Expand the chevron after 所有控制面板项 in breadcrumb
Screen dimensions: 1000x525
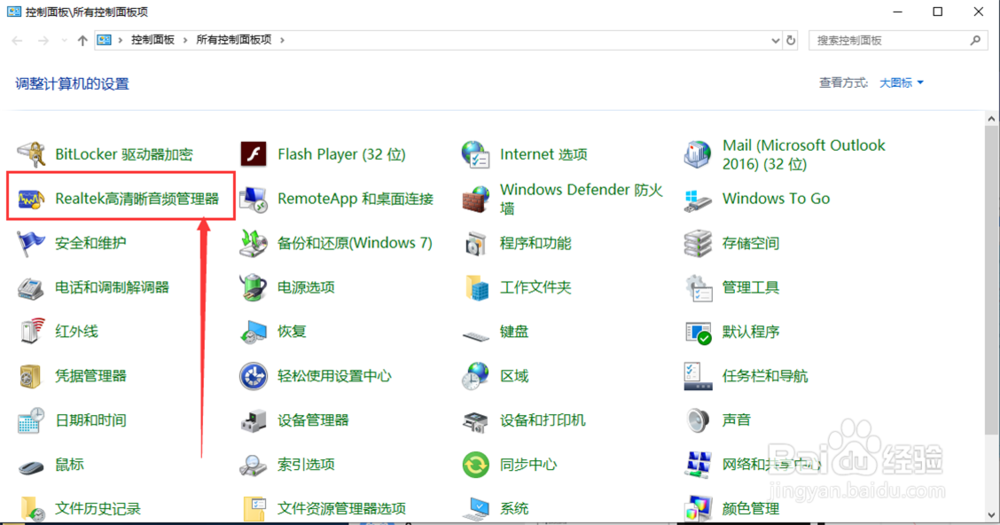282,40
